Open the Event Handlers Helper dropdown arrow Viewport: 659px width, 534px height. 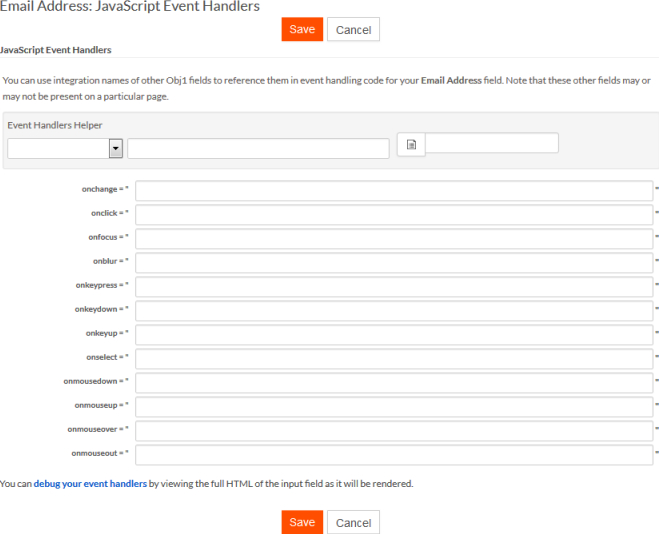coord(116,148)
